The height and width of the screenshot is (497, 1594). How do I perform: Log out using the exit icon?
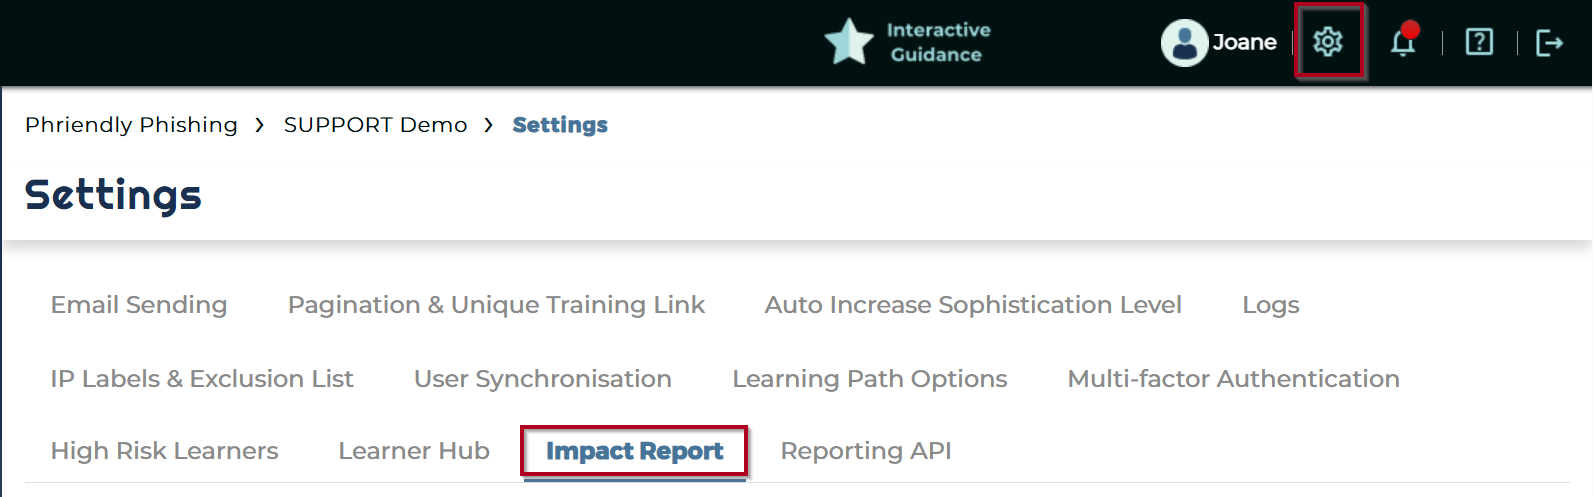(x=1549, y=43)
